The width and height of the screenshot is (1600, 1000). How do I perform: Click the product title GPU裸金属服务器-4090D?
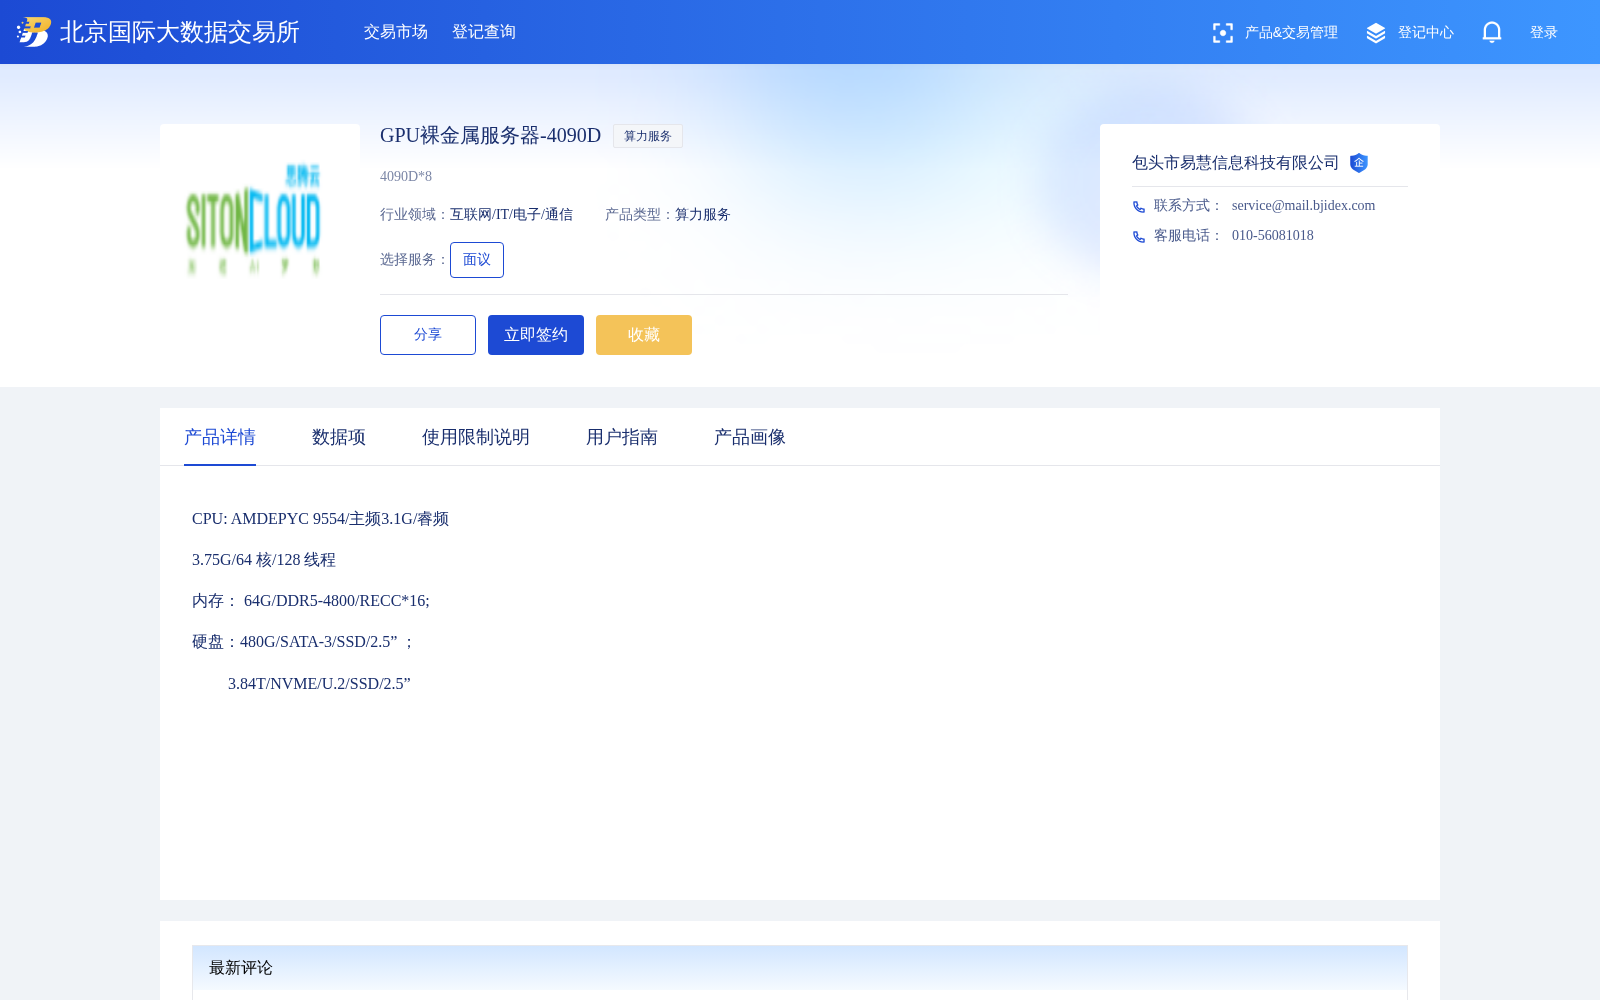(490, 135)
